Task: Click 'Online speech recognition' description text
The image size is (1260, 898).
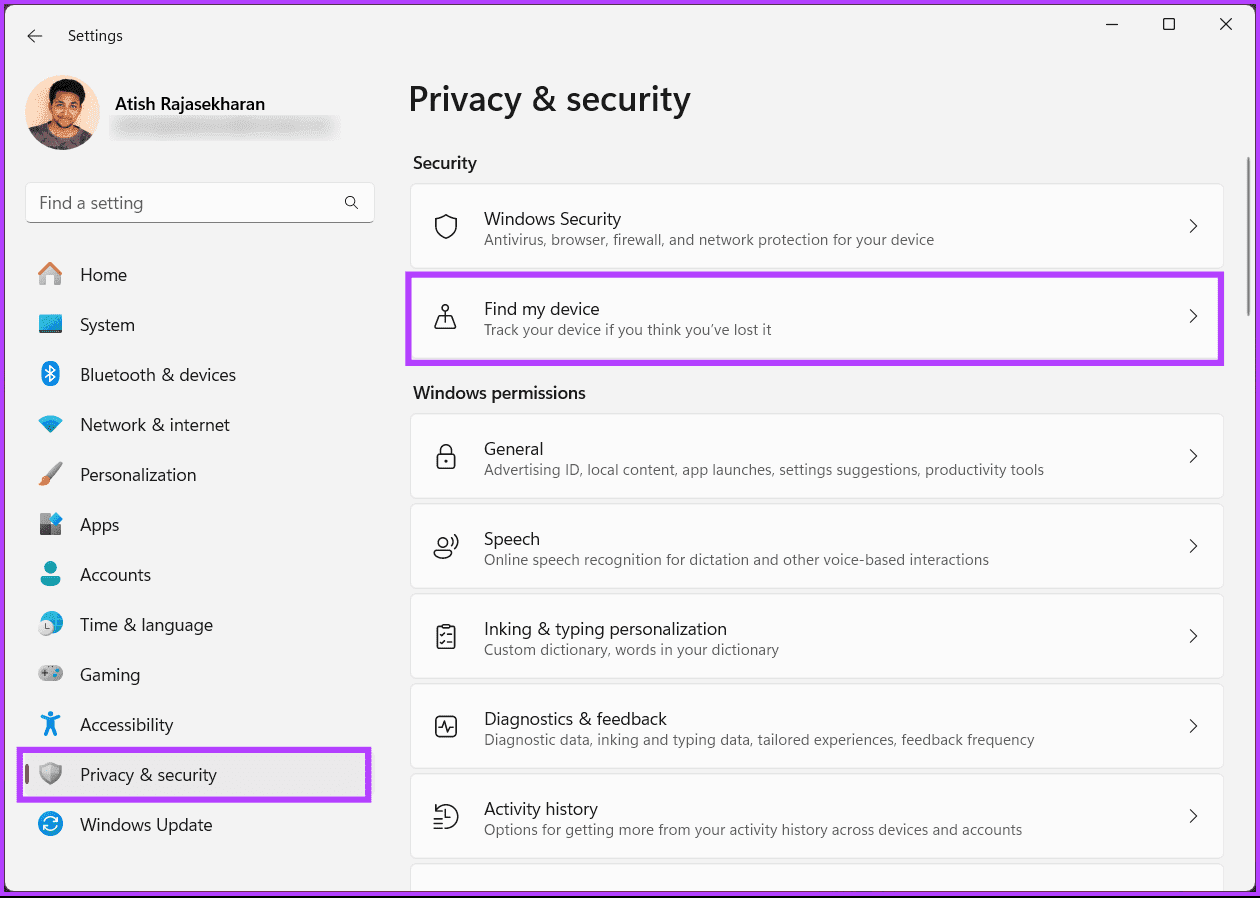Action: point(736,560)
